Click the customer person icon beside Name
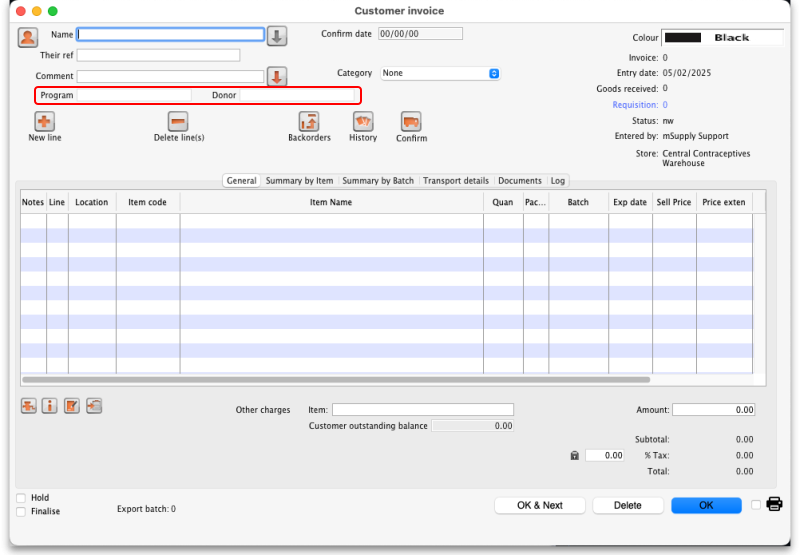 pos(28,37)
